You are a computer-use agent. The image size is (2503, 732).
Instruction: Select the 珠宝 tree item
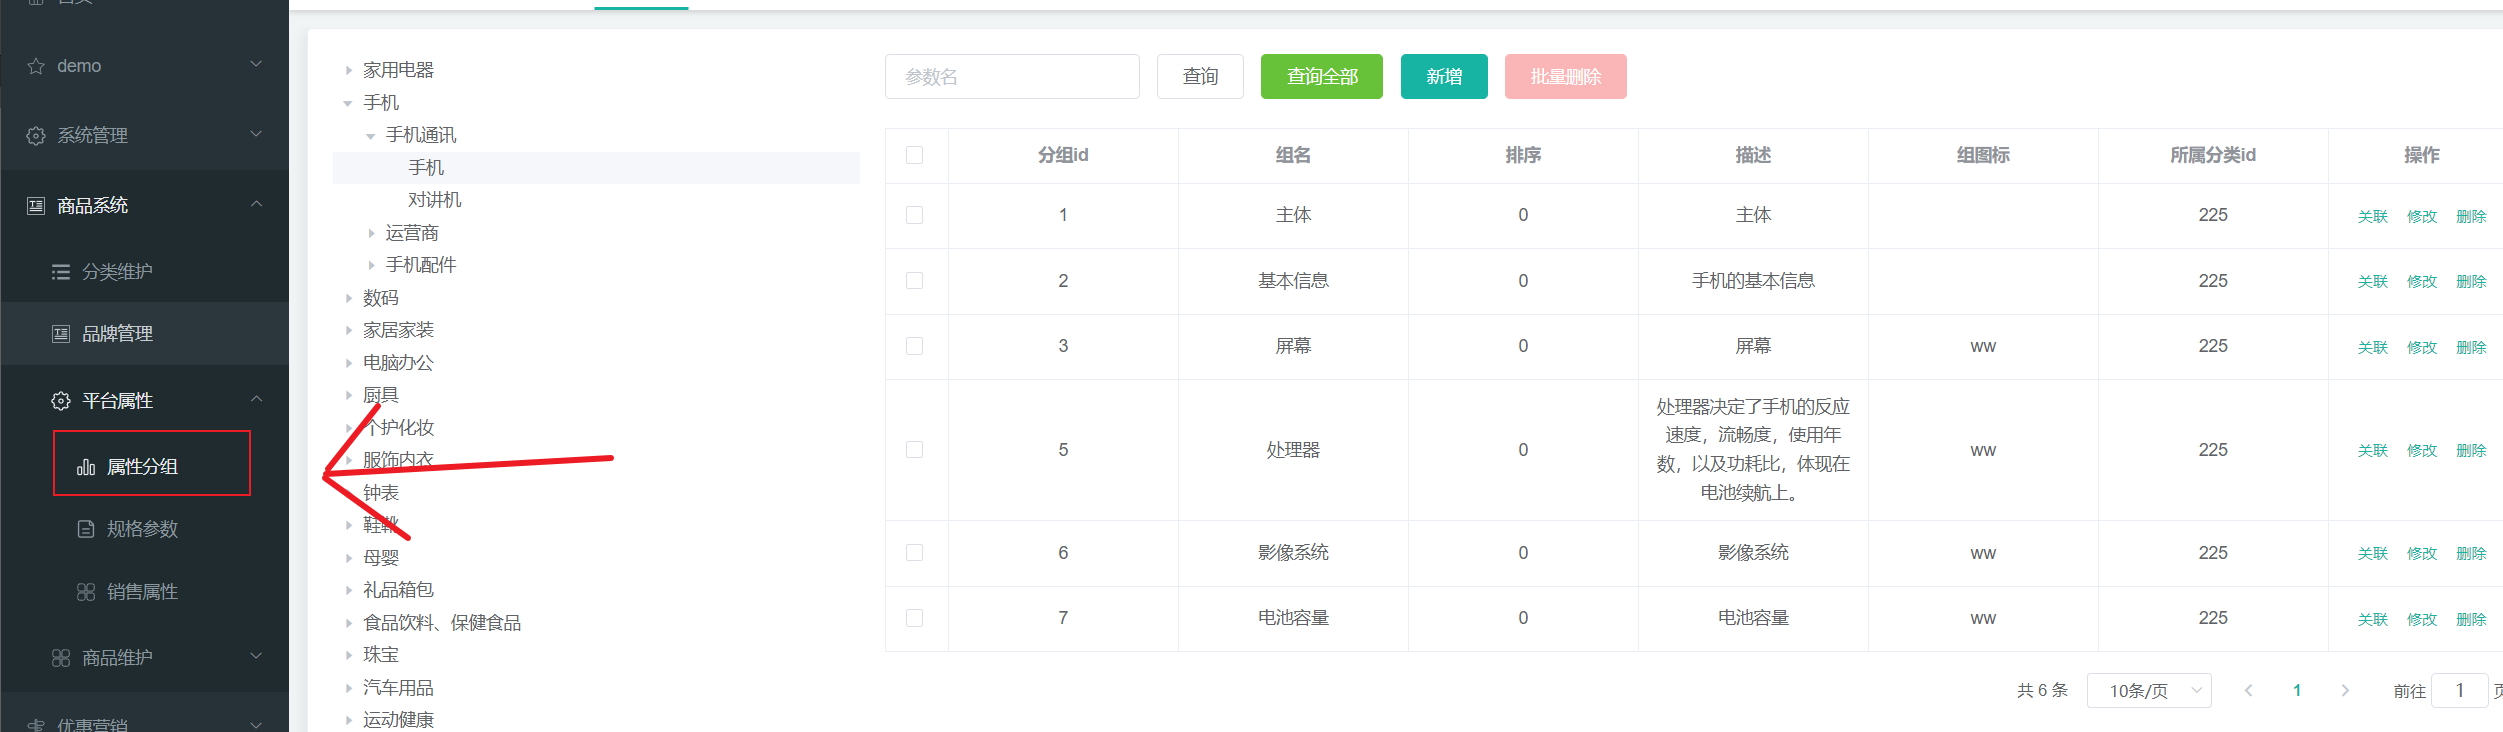point(381,655)
